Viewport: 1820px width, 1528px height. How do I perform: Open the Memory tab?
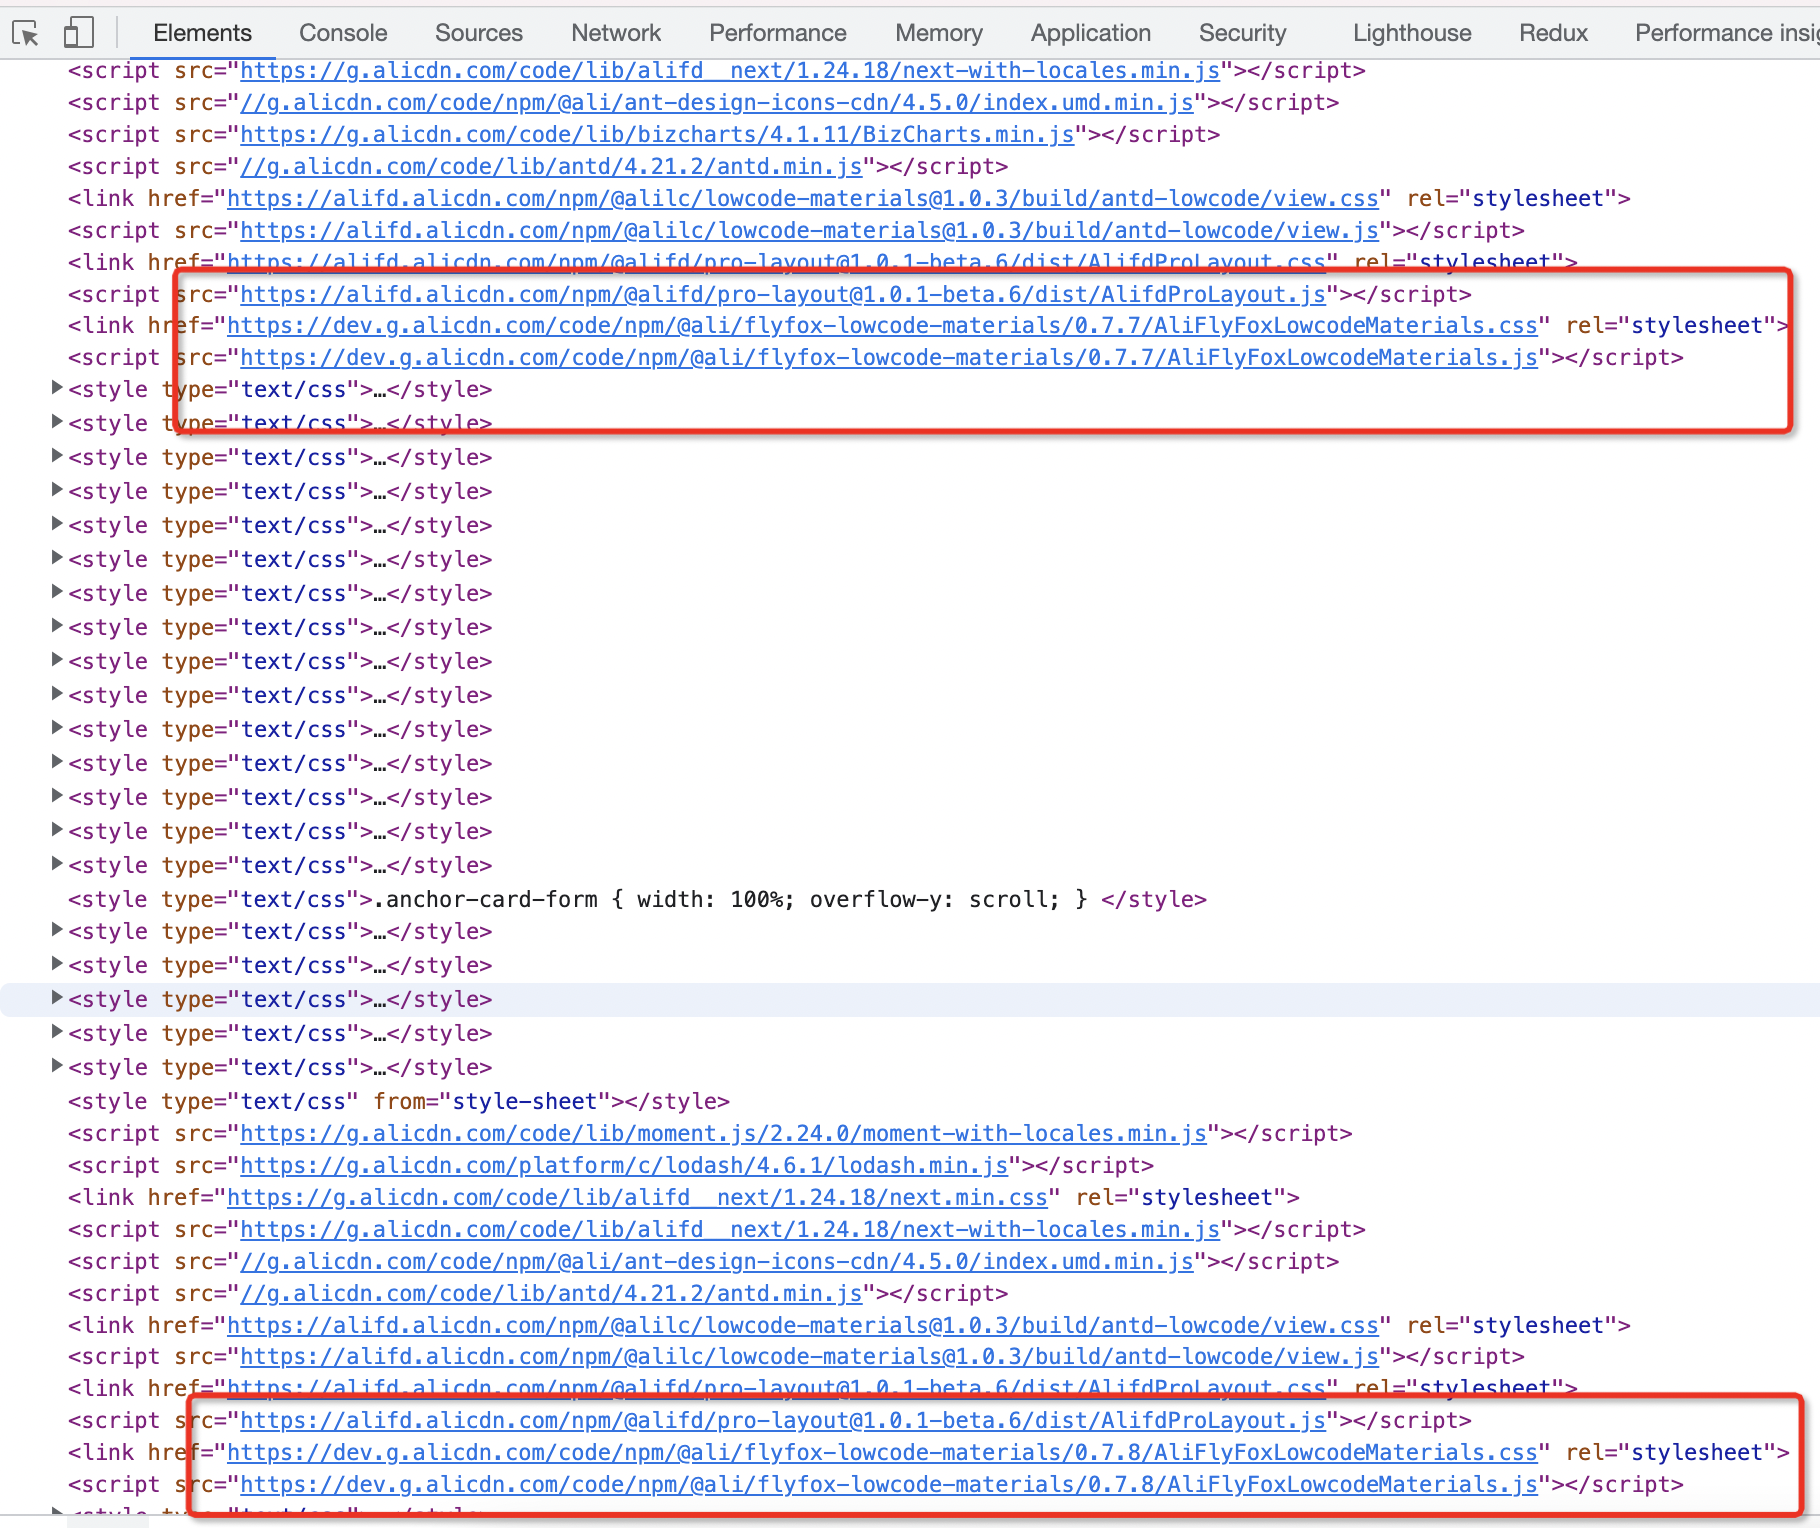[x=939, y=33]
